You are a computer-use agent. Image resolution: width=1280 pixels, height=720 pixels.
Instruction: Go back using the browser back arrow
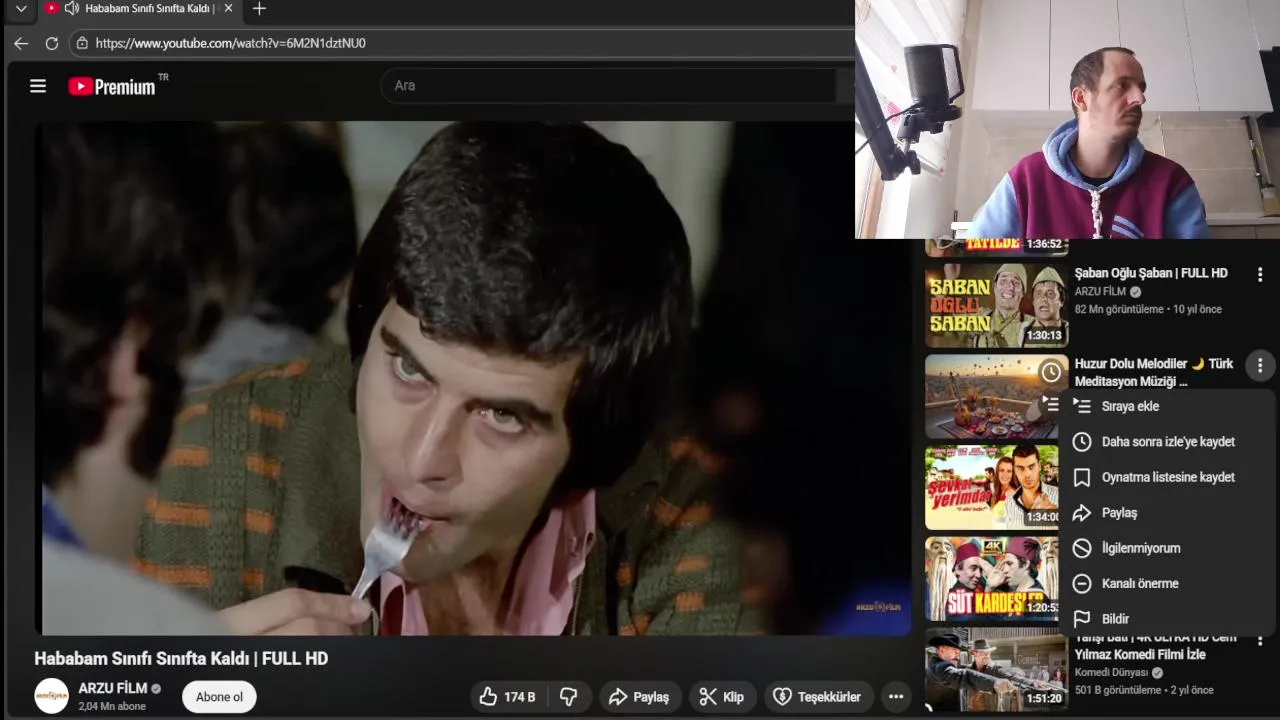pyautogui.click(x=20, y=43)
